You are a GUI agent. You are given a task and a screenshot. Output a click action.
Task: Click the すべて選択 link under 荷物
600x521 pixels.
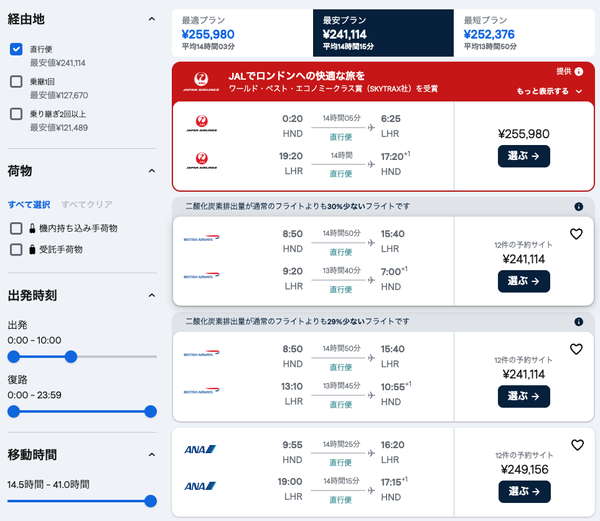pos(29,204)
